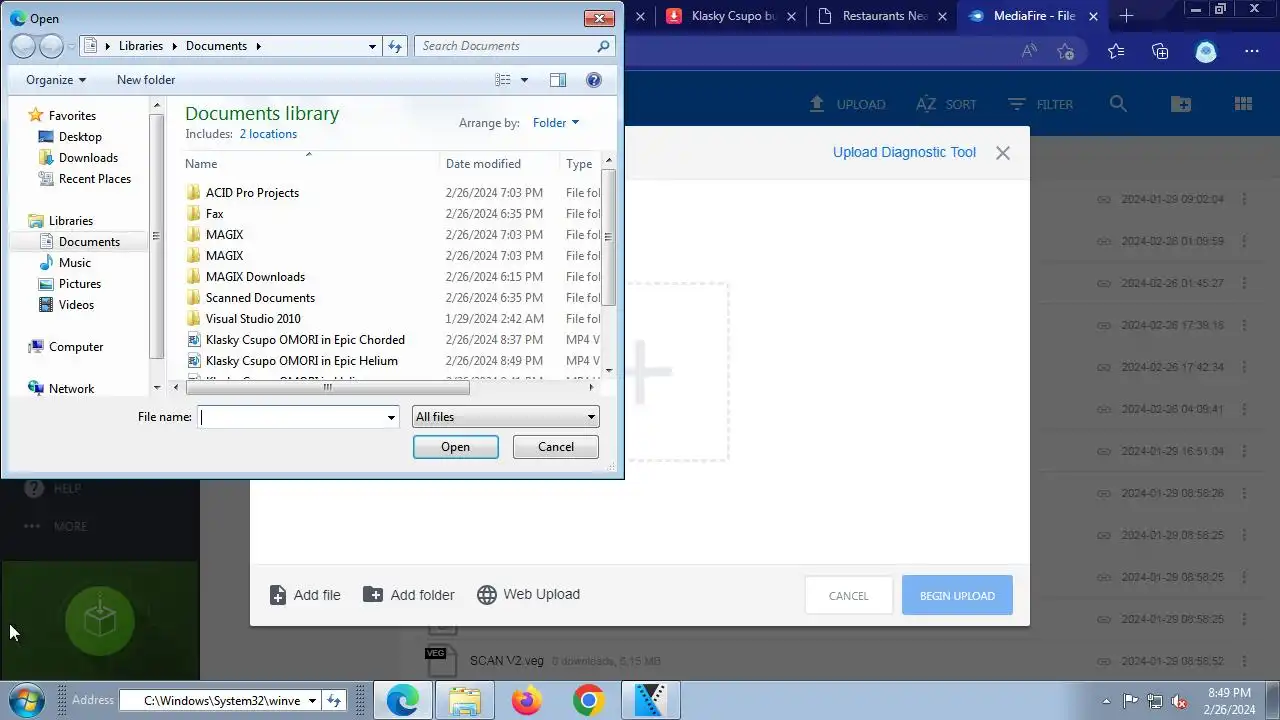Open Firefox from the taskbar

tap(526, 701)
